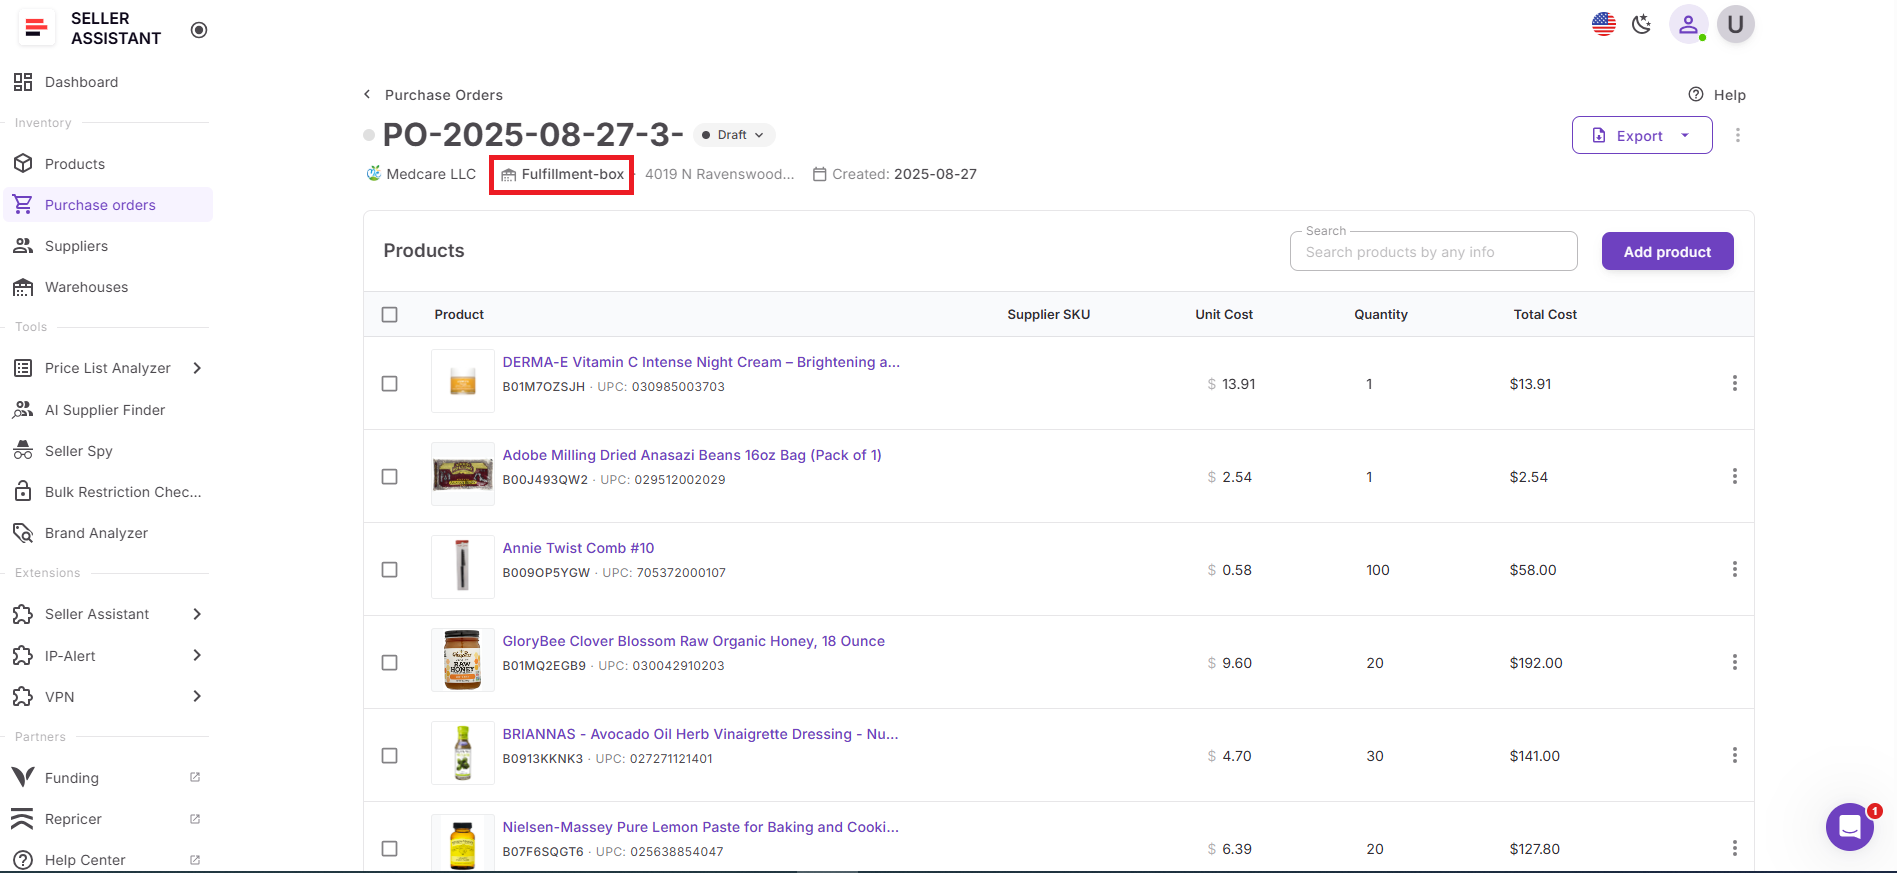The height and width of the screenshot is (873, 1897).
Task: Expand the Export dropdown
Action: 1685,136
